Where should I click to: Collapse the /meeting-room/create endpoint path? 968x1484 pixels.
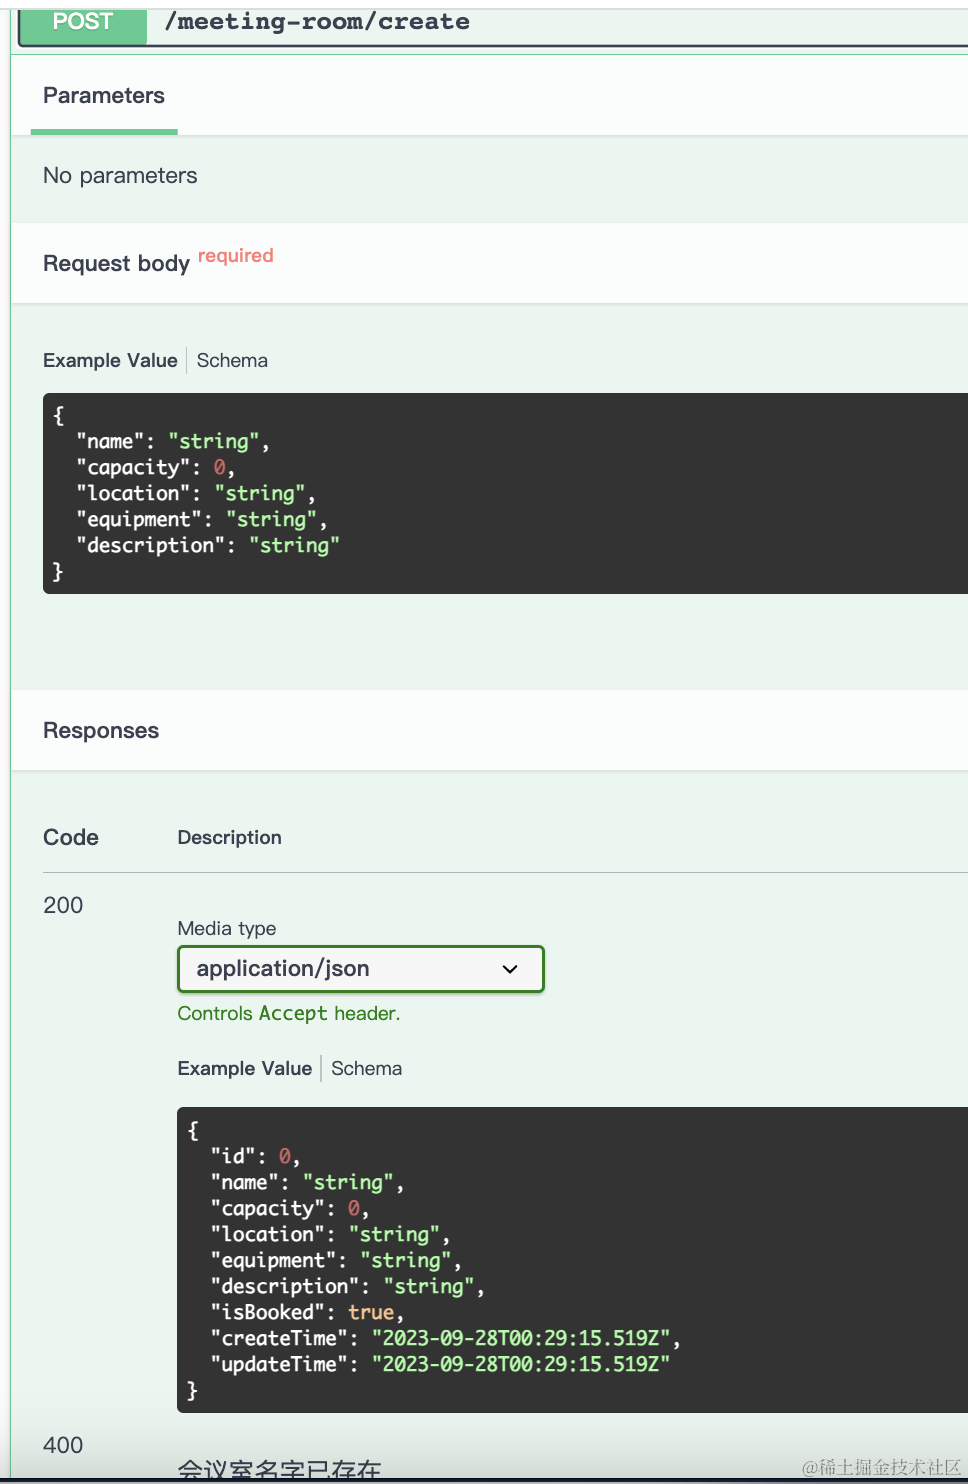317,22
